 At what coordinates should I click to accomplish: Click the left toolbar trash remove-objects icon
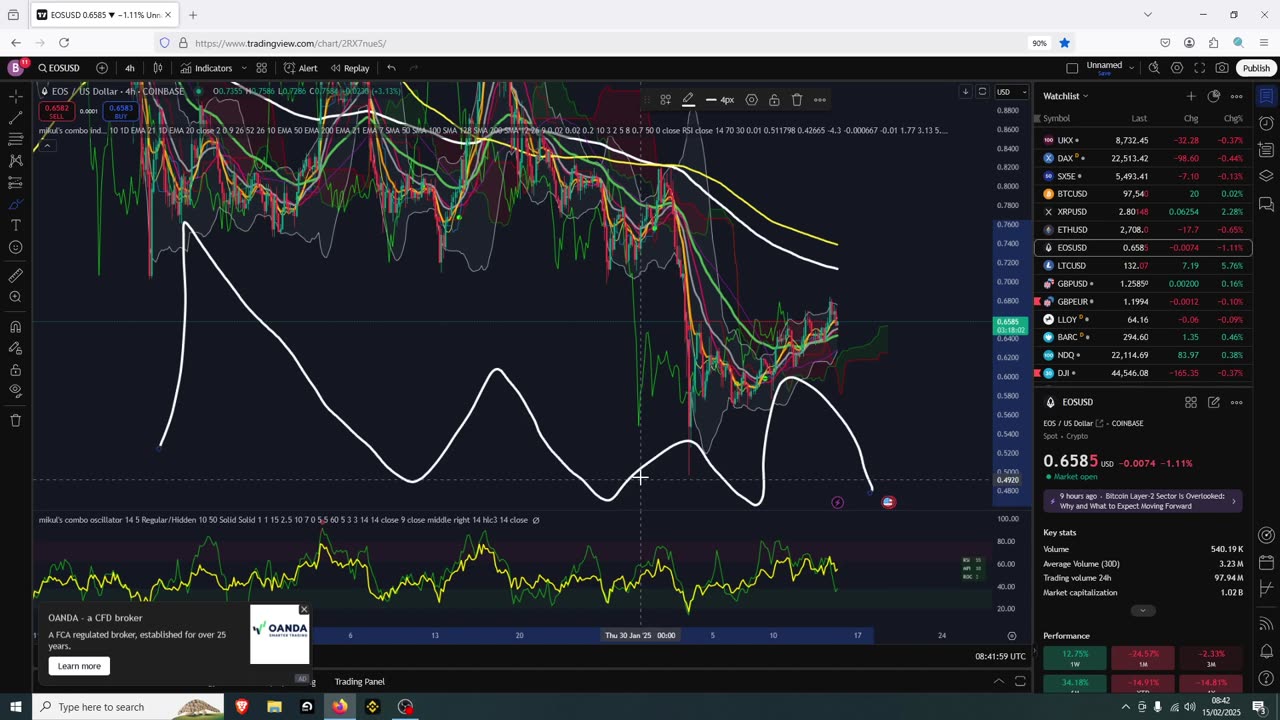point(15,421)
